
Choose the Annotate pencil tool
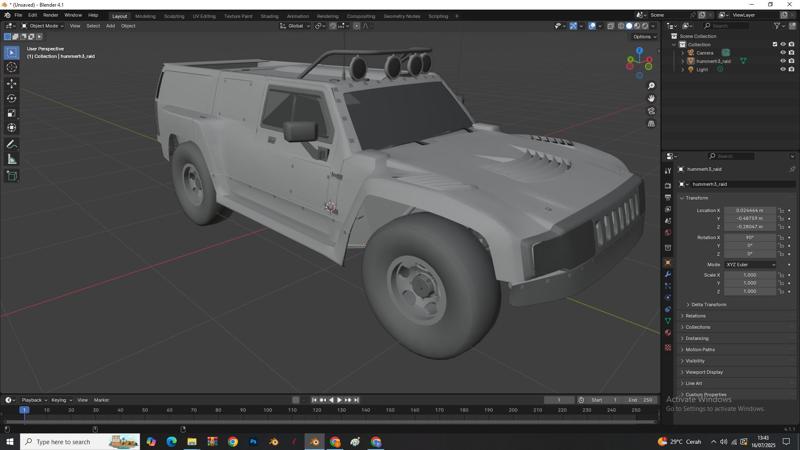point(12,144)
